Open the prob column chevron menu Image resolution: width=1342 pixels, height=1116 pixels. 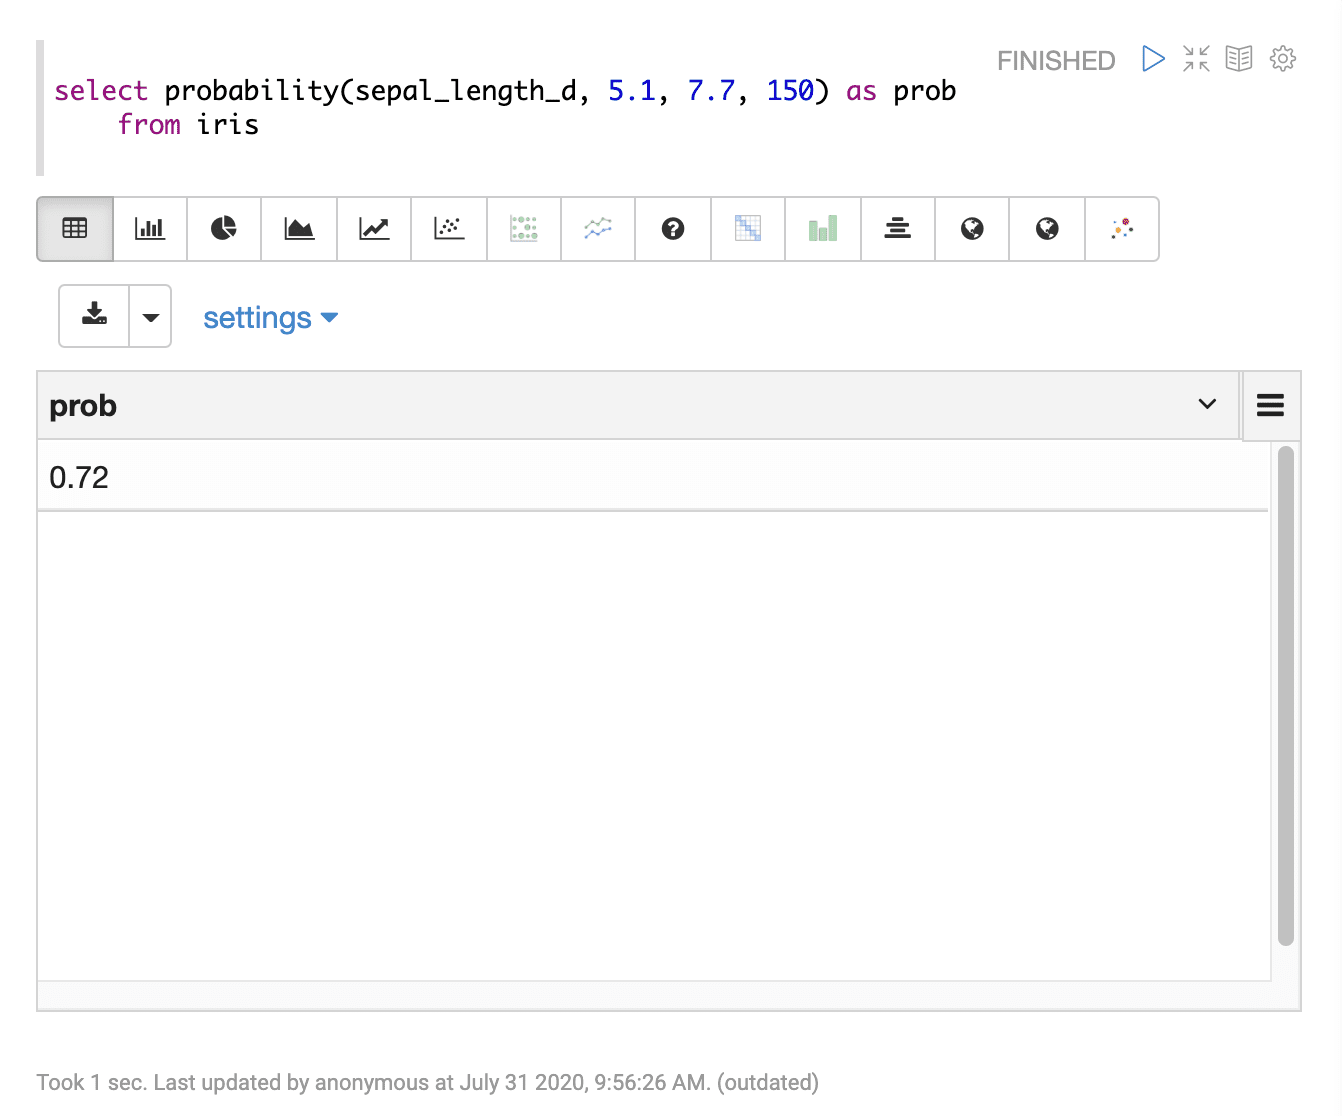click(x=1207, y=404)
